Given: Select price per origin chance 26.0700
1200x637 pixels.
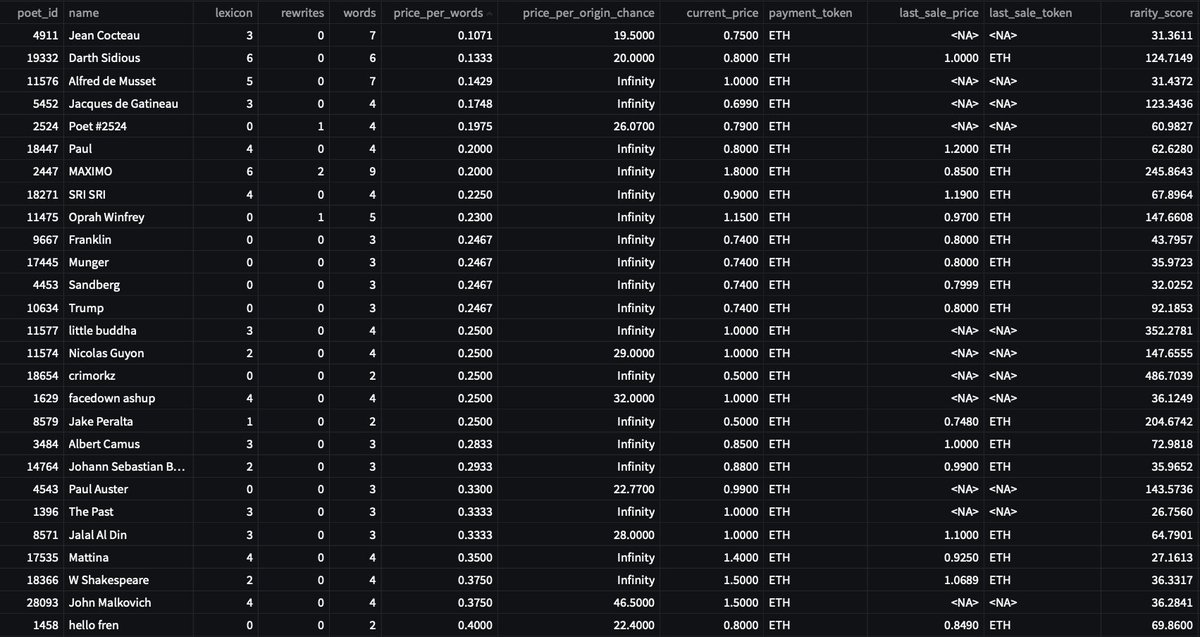Looking at the screenshot, I should coord(636,126).
